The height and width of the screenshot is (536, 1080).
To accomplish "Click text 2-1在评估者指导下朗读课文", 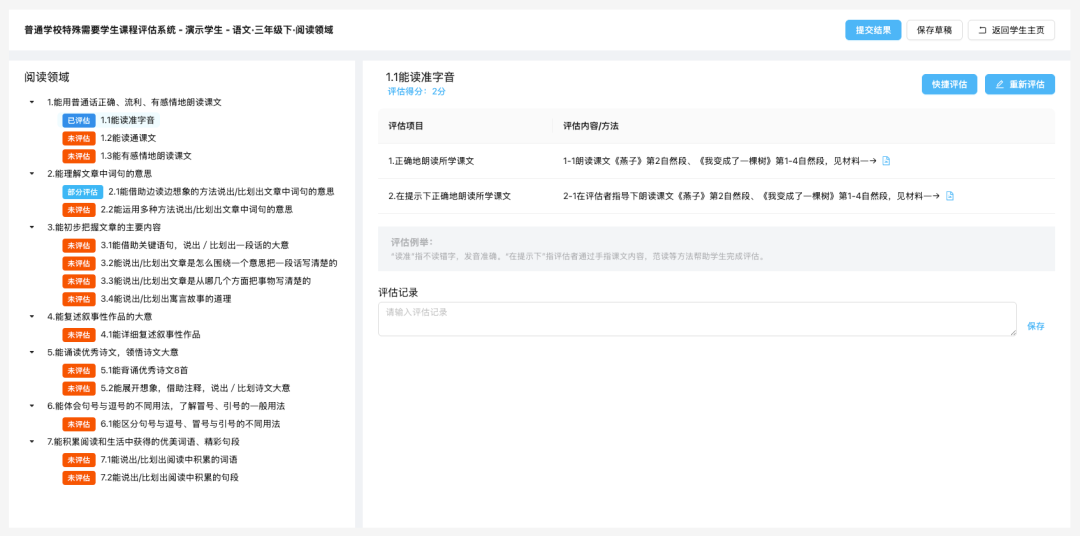I will point(751,196).
